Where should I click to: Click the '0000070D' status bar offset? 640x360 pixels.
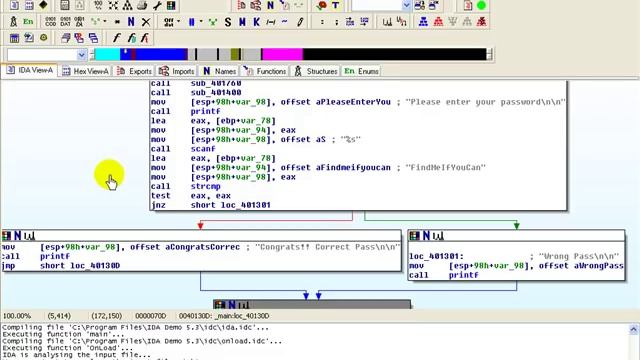(151, 316)
